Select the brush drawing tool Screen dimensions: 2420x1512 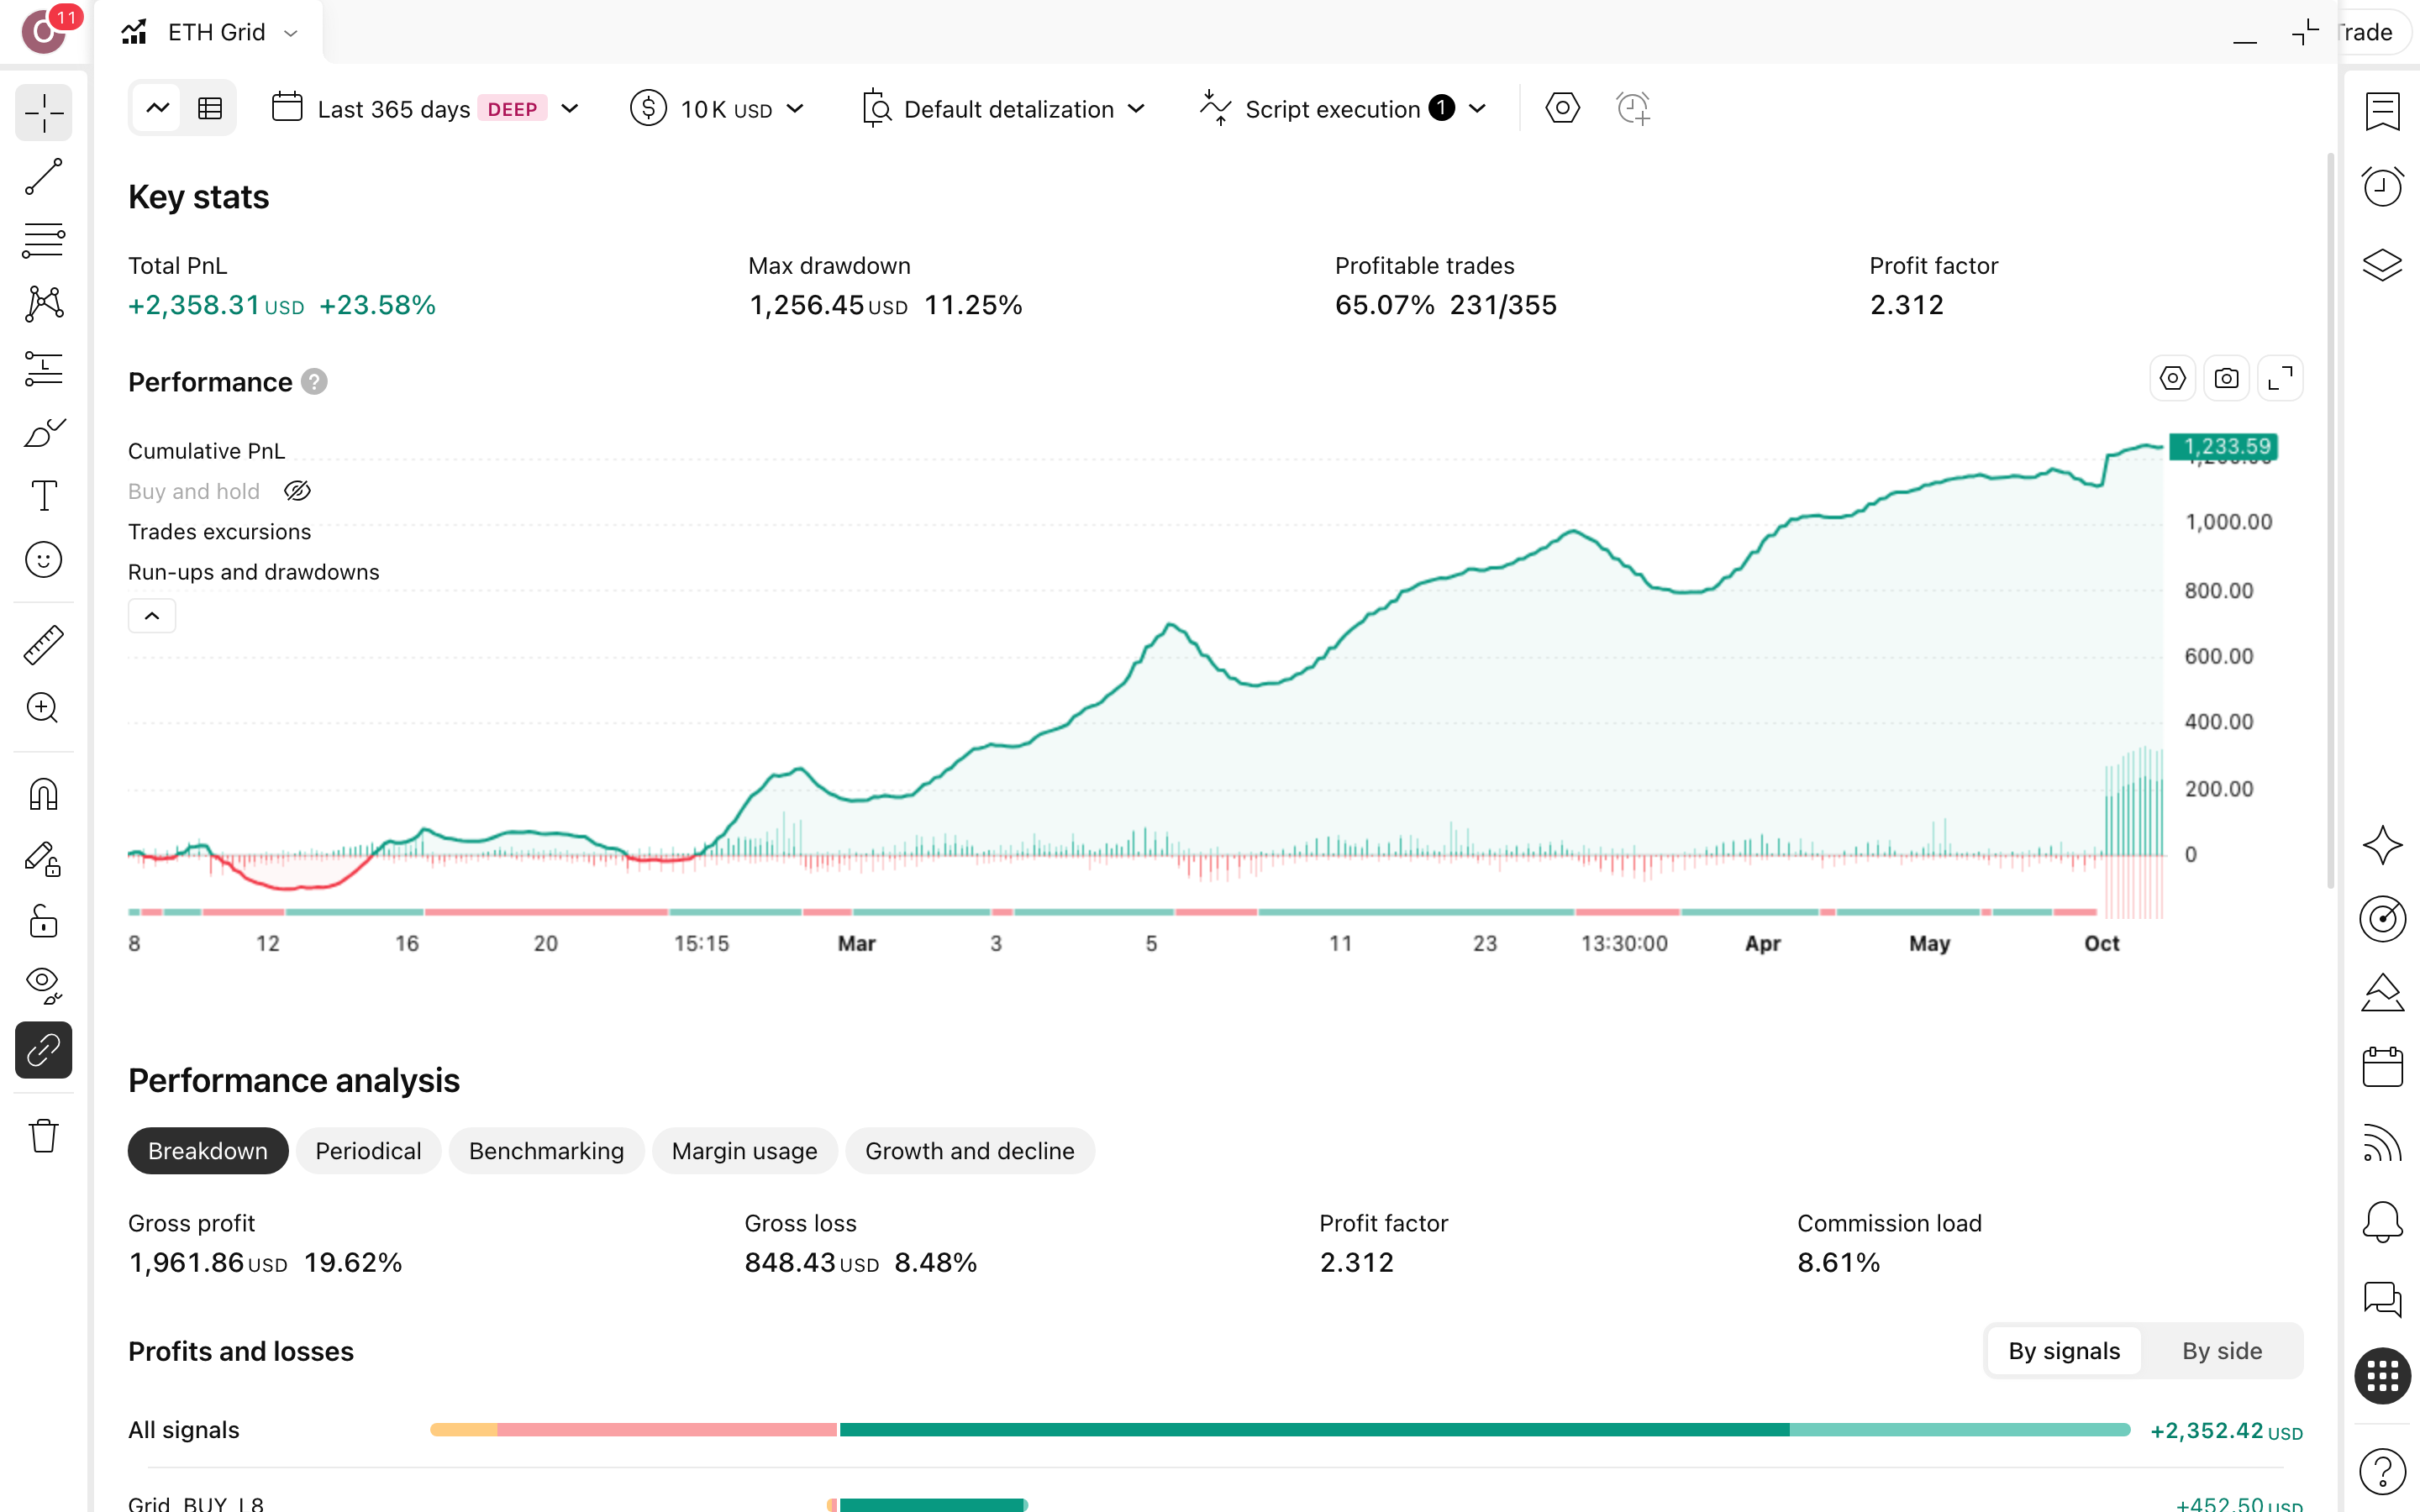(43, 432)
